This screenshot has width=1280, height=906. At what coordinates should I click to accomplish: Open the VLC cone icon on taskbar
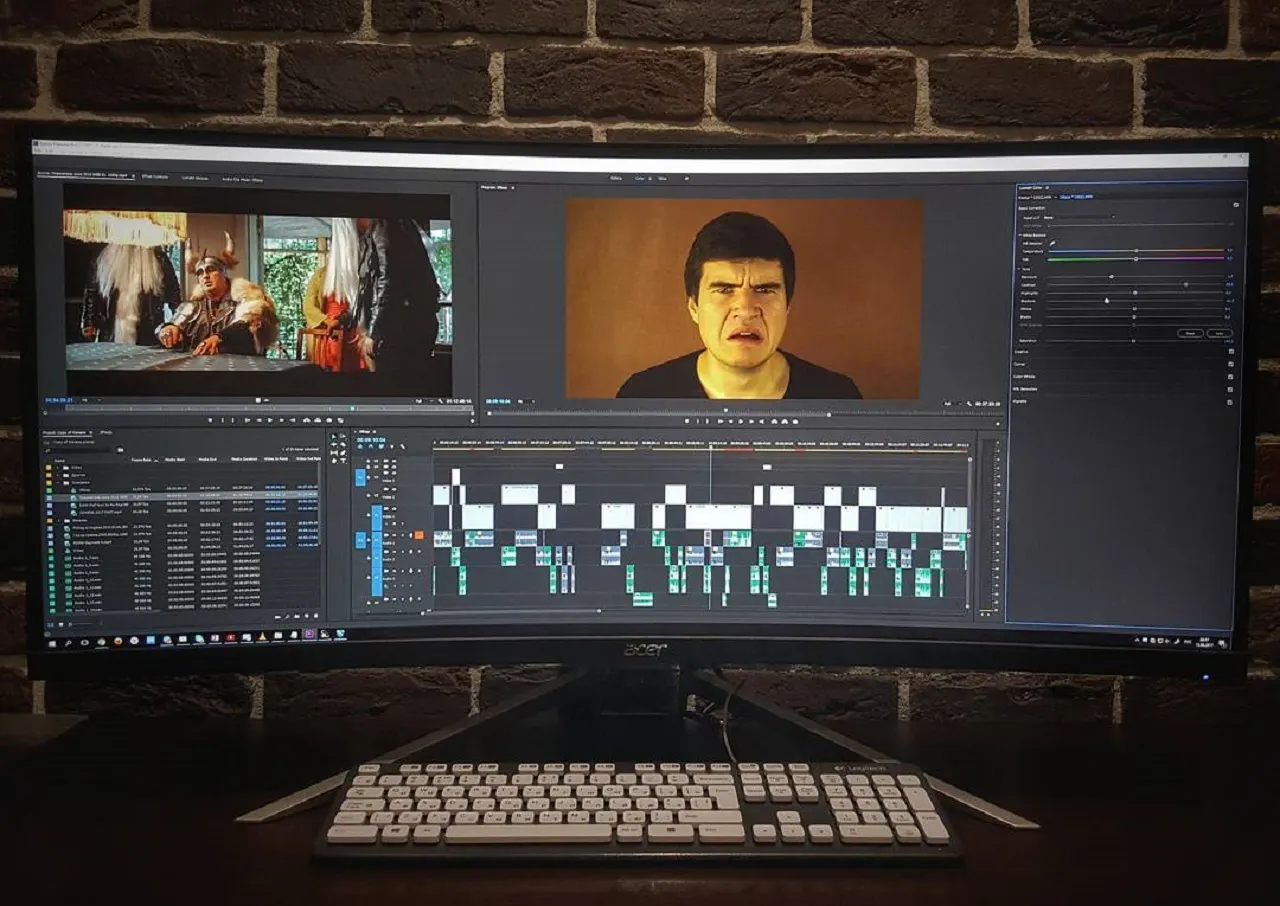262,636
